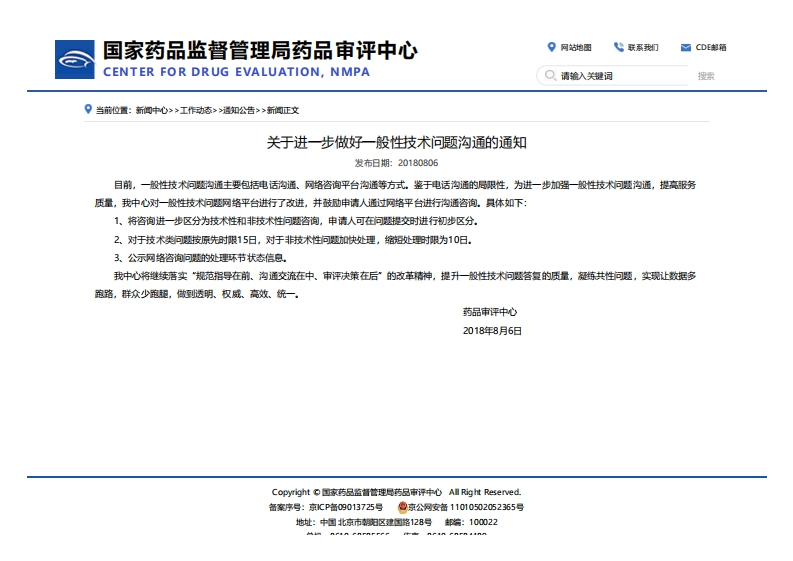Click the closing paragraph starting 我中心将继续落实

click(x=395, y=285)
